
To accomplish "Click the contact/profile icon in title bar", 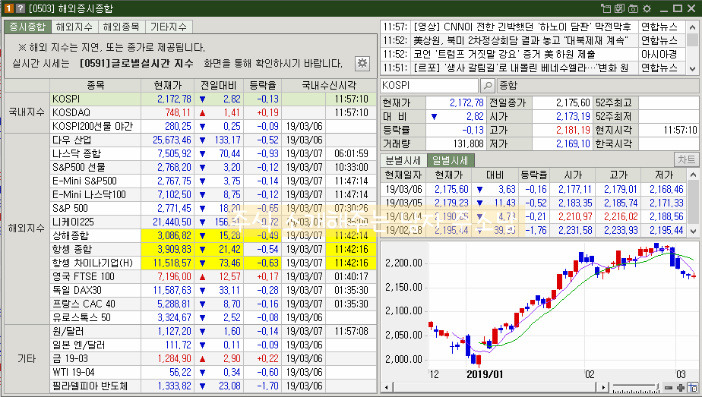I will pos(620,9).
